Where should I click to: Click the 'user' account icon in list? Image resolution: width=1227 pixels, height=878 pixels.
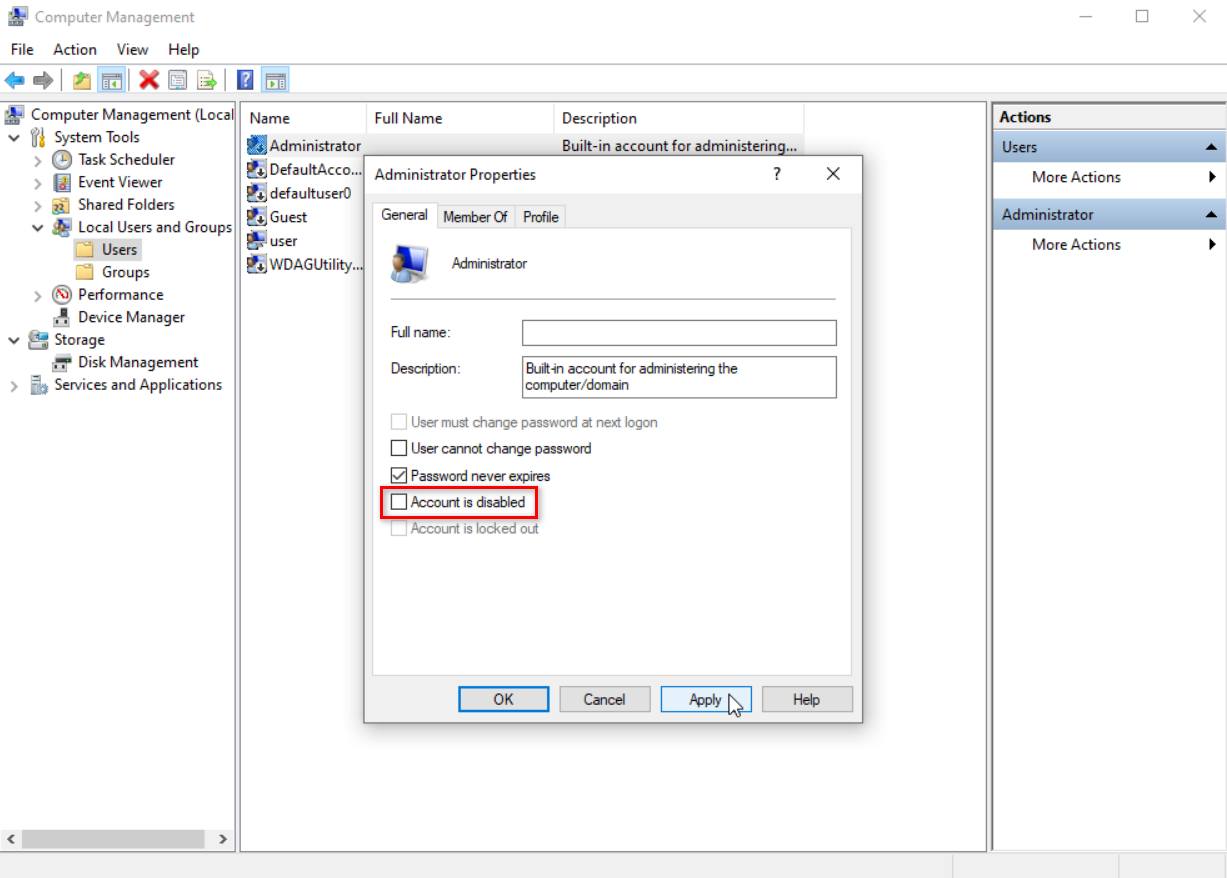pos(257,241)
